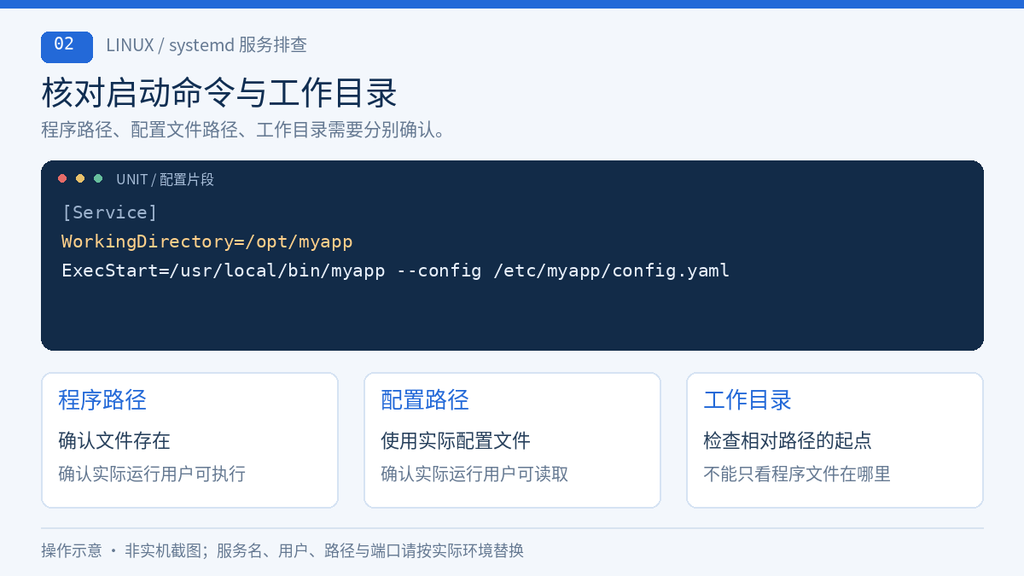
Task: Click the blue 02 slide number badge
Action: tap(67, 46)
